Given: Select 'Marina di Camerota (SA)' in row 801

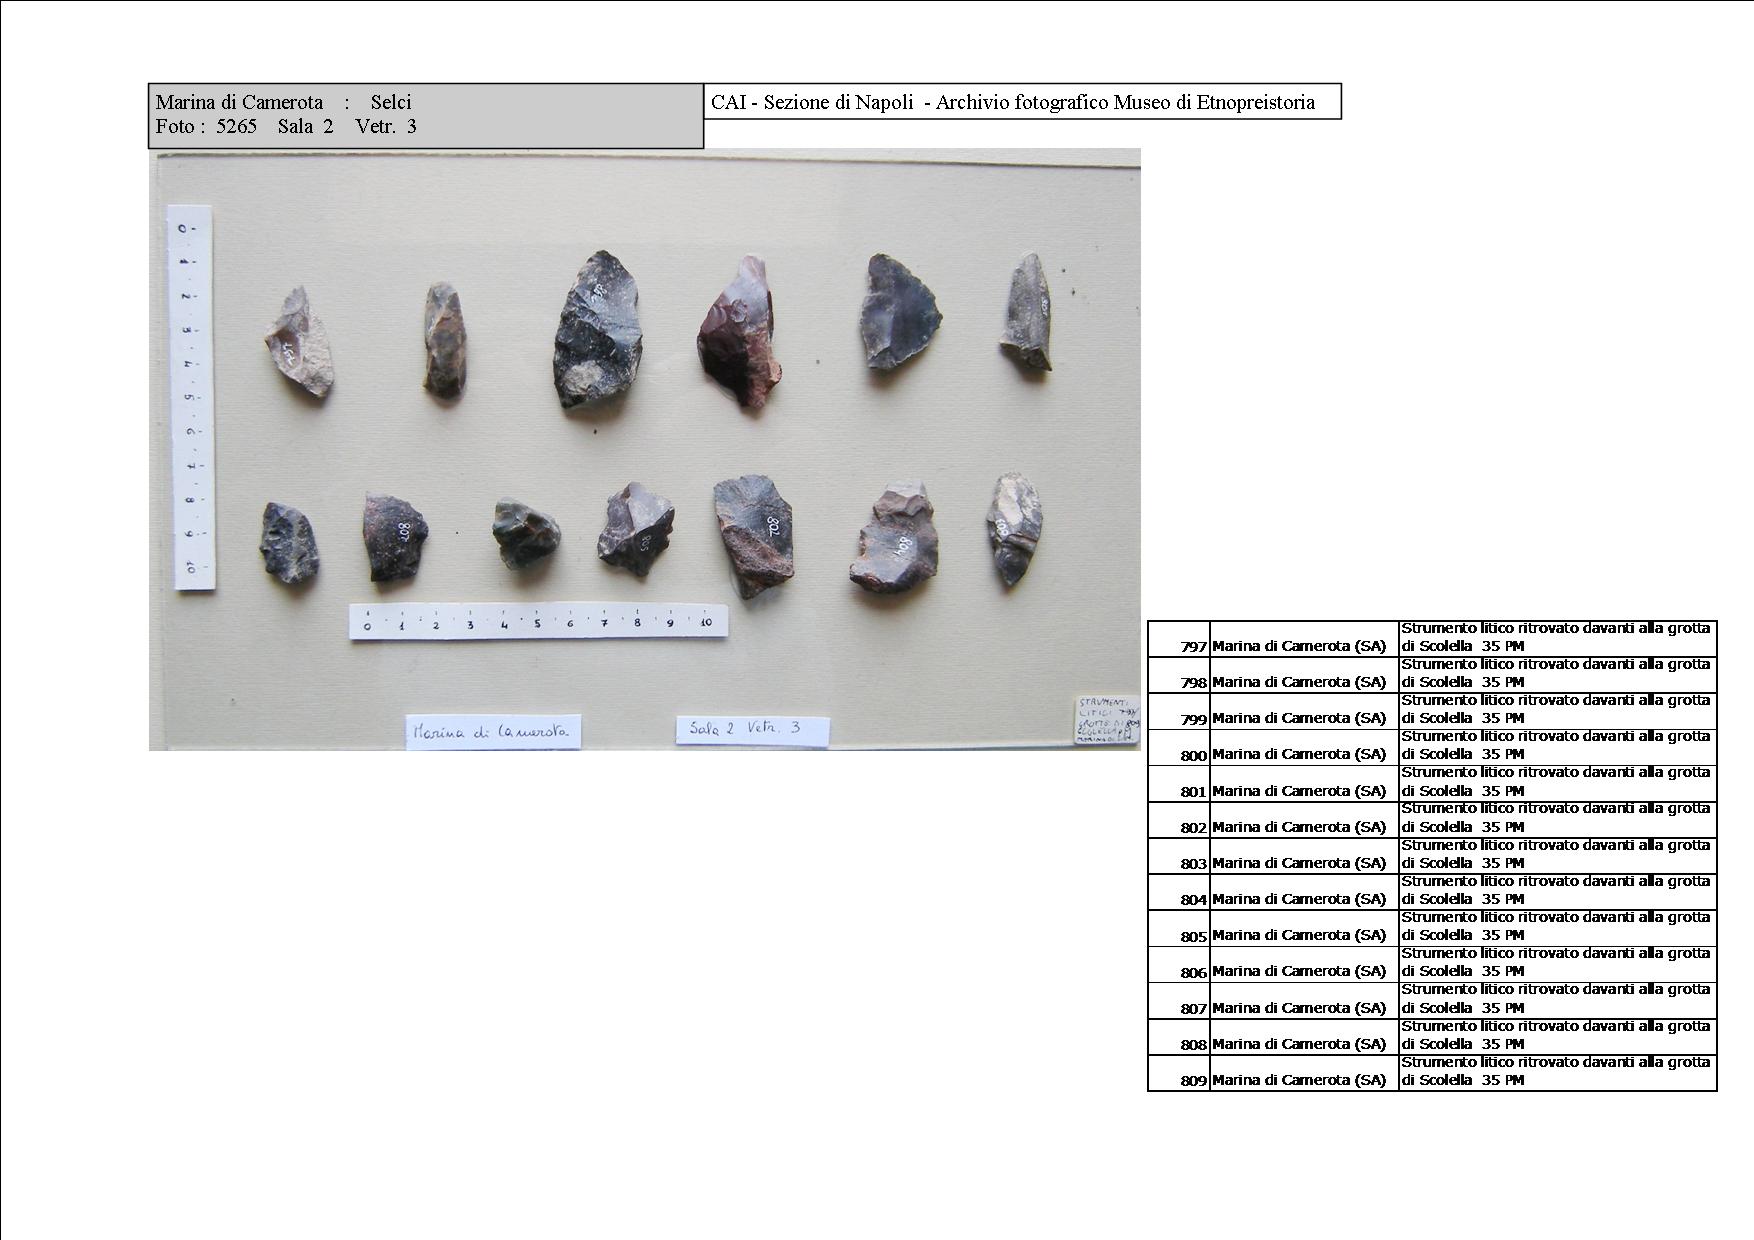Looking at the screenshot, I should click(1299, 791).
